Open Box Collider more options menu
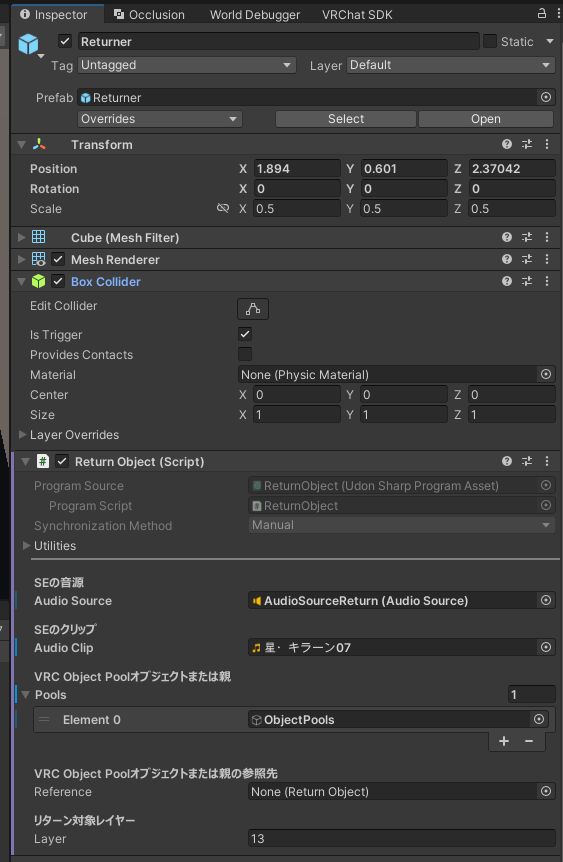563x862 pixels. (x=547, y=281)
